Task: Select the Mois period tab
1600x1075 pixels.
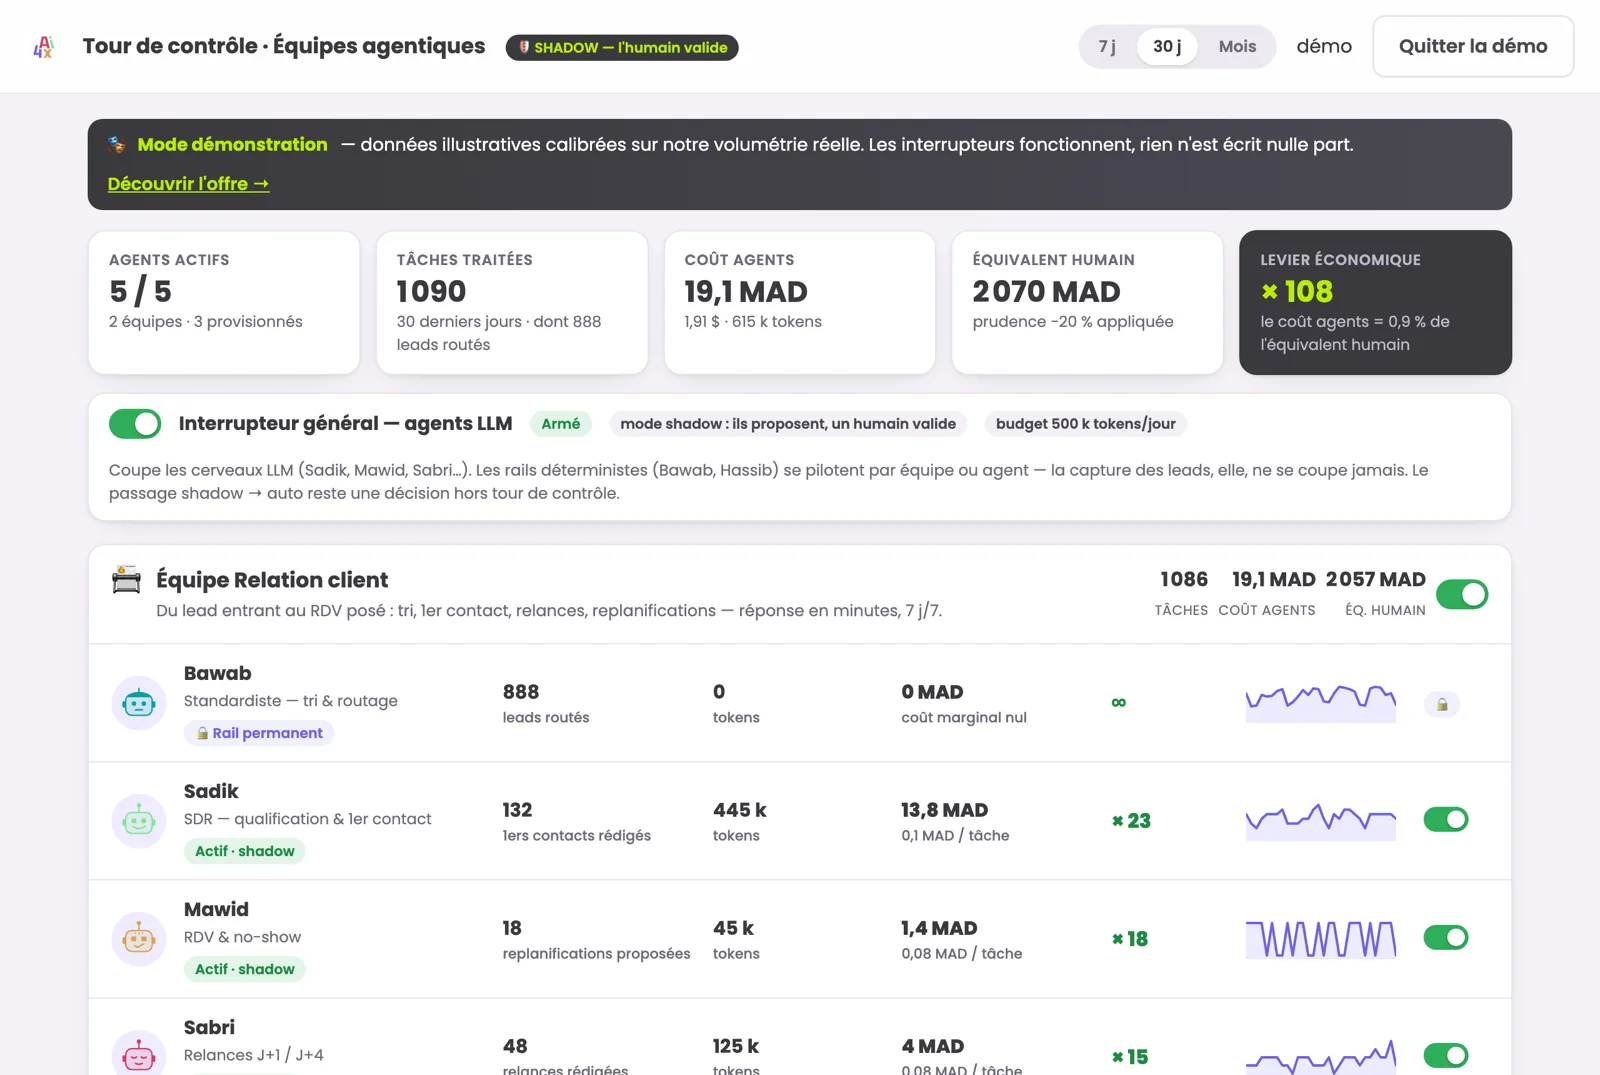Action: pyautogui.click(x=1237, y=47)
